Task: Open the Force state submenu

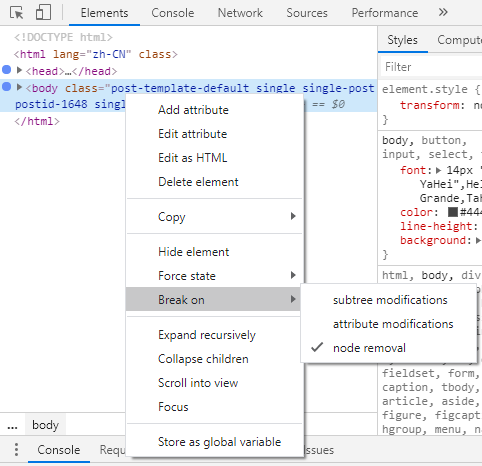Action: pos(214,276)
